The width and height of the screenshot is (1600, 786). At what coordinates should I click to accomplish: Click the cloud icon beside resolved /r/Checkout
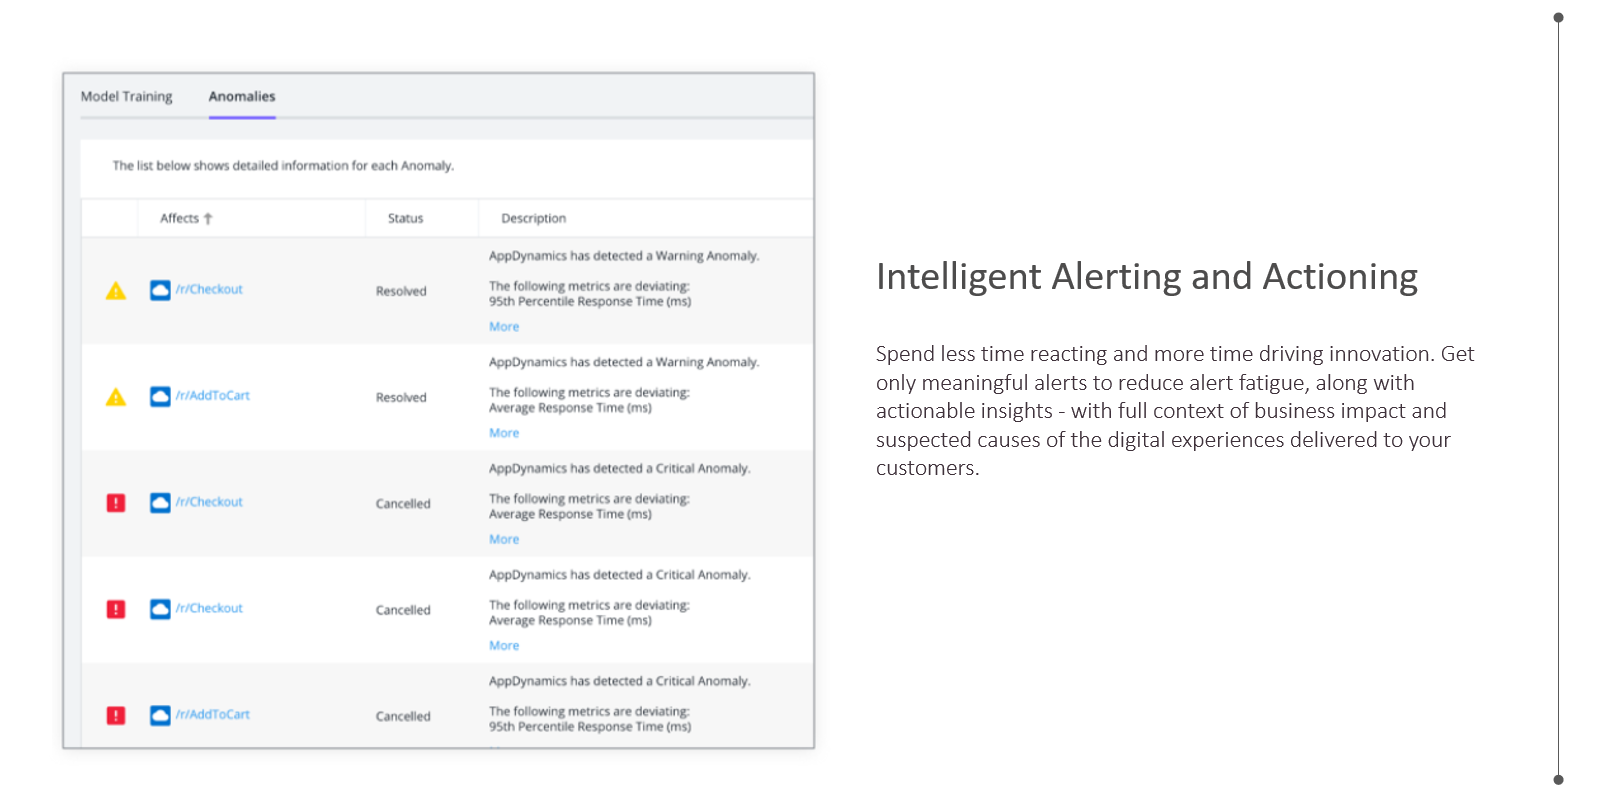(x=160, y=290)
